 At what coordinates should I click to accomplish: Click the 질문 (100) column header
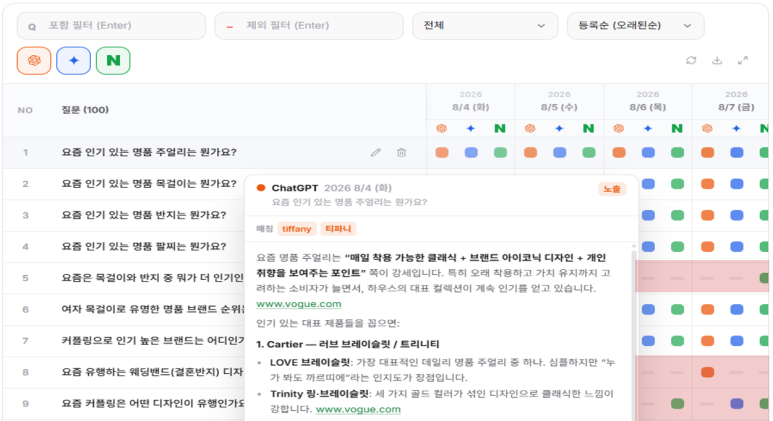85,110
